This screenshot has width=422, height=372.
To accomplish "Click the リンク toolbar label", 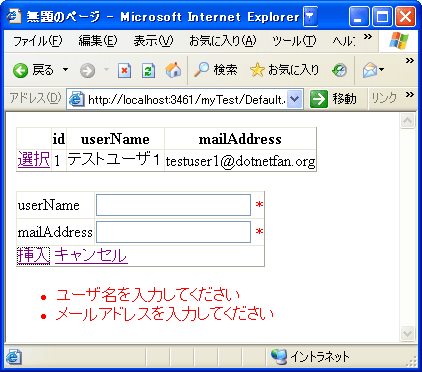I will pos(384,98).
